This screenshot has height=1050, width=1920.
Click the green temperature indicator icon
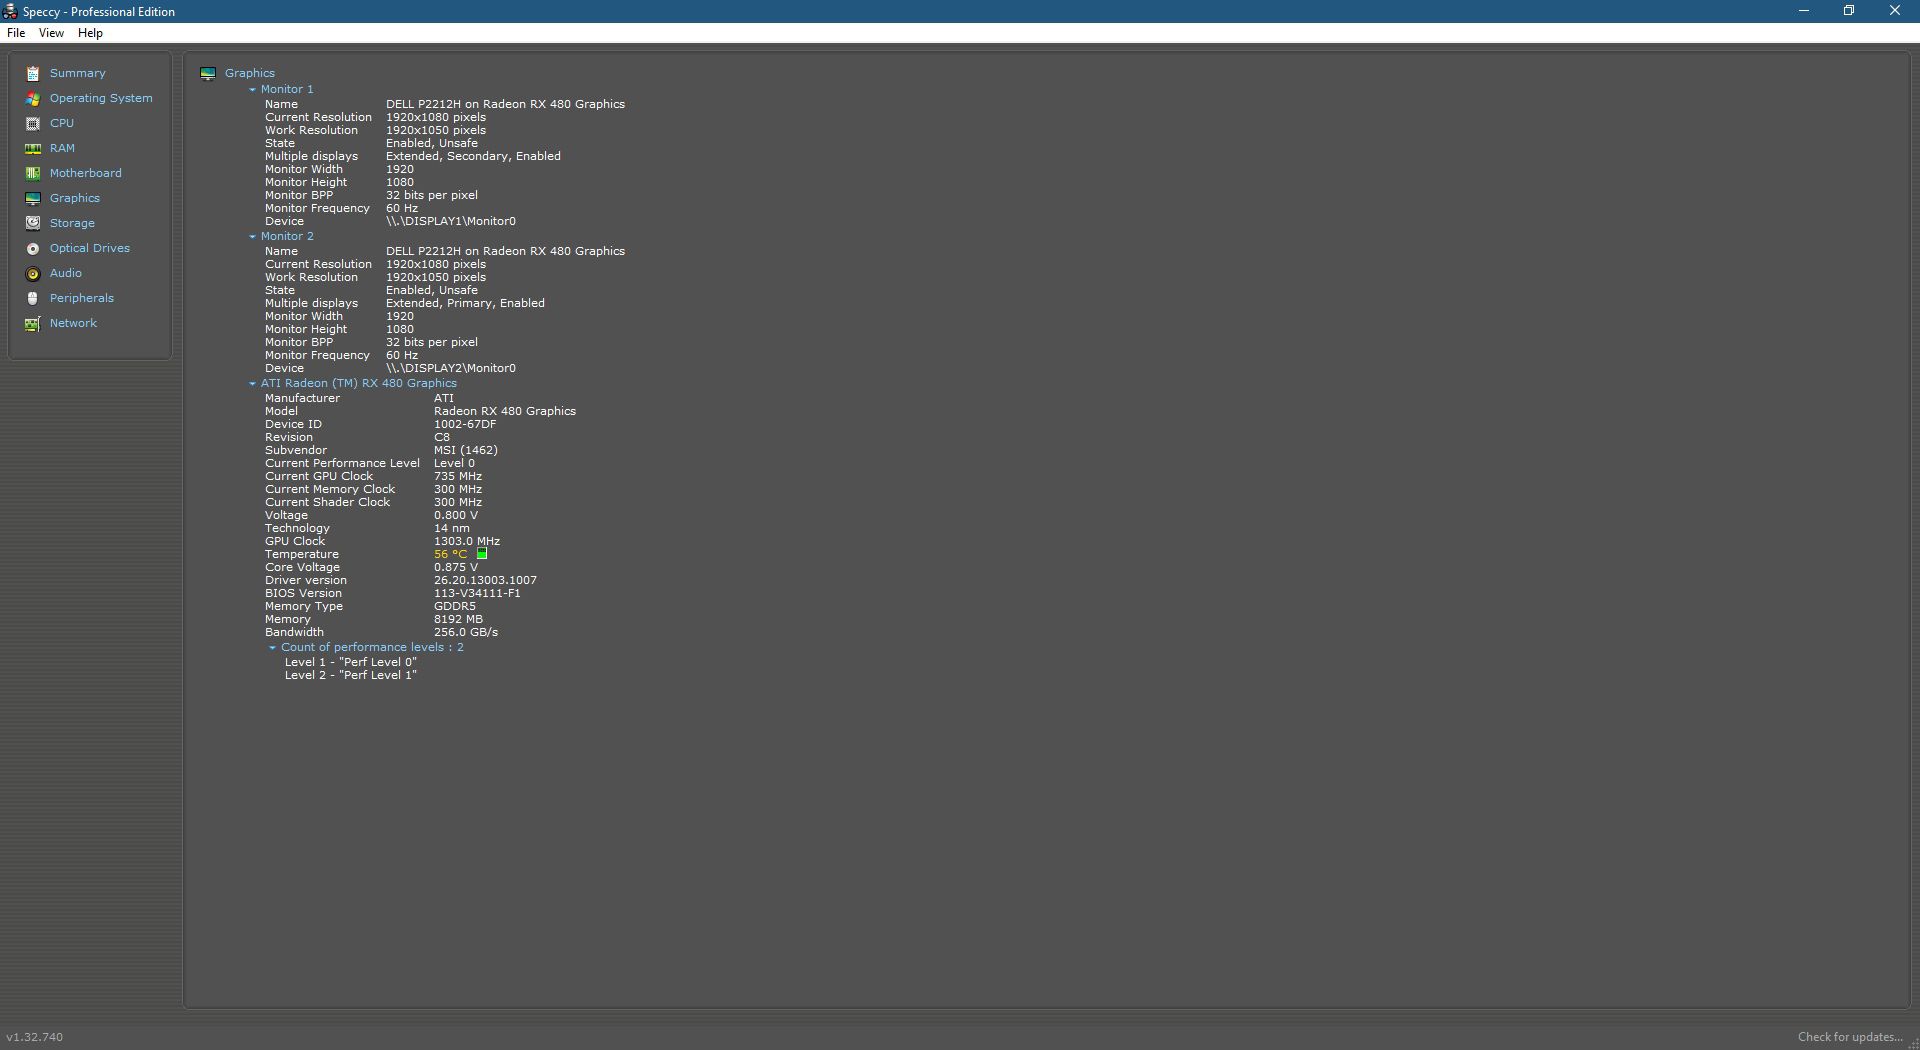pos(481,553)
